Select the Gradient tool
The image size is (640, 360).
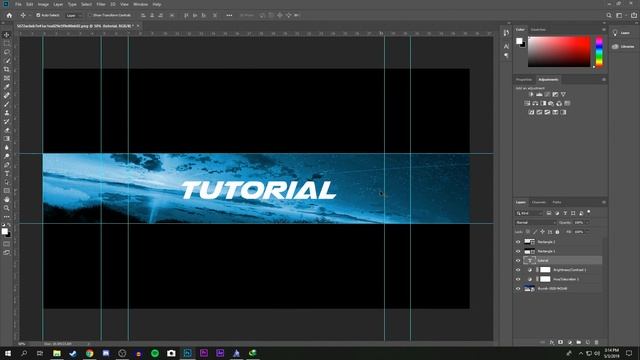[7, 139]
